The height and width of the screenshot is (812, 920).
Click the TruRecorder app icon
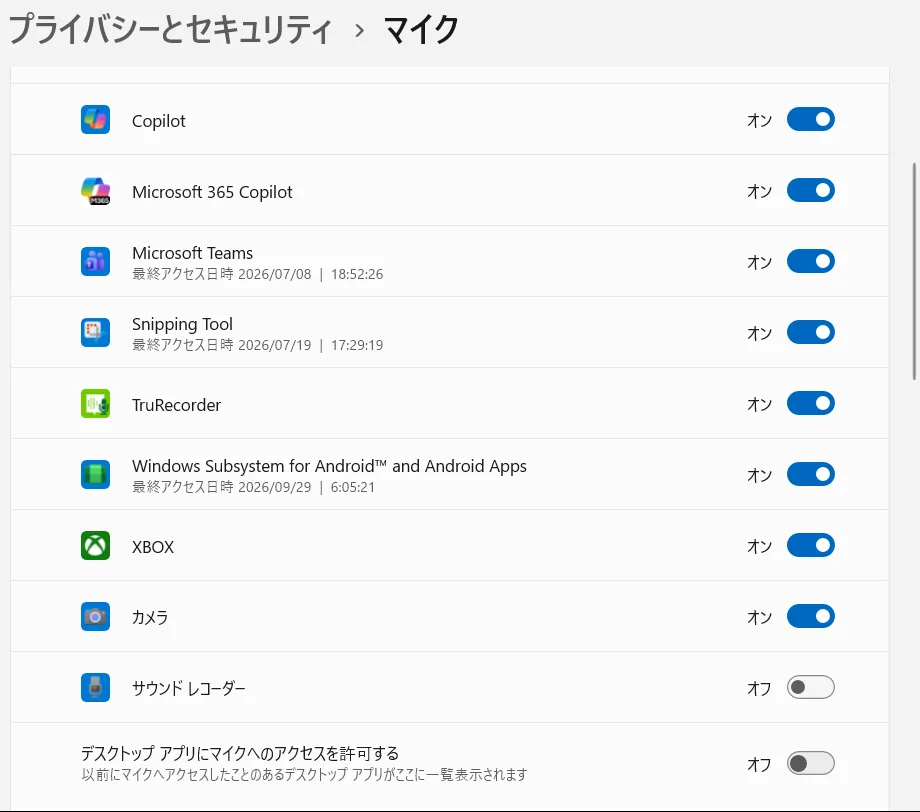pyautogui.click(x=95, y=404)
